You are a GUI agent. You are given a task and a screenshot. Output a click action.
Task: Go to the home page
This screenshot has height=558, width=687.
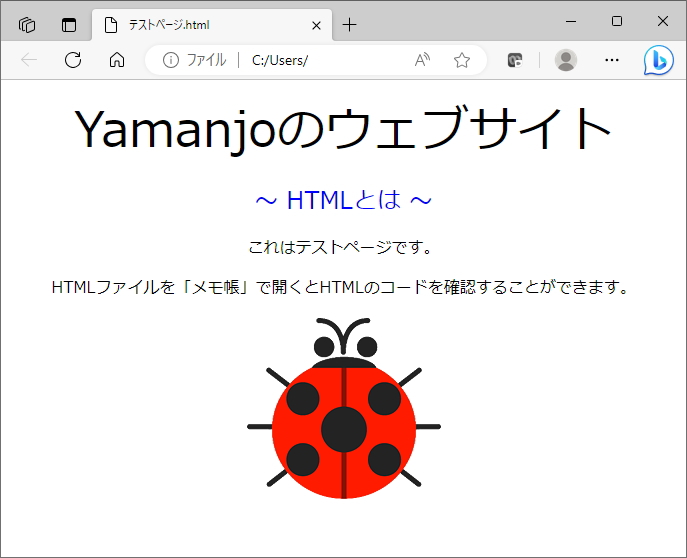(x=117, y=60)
